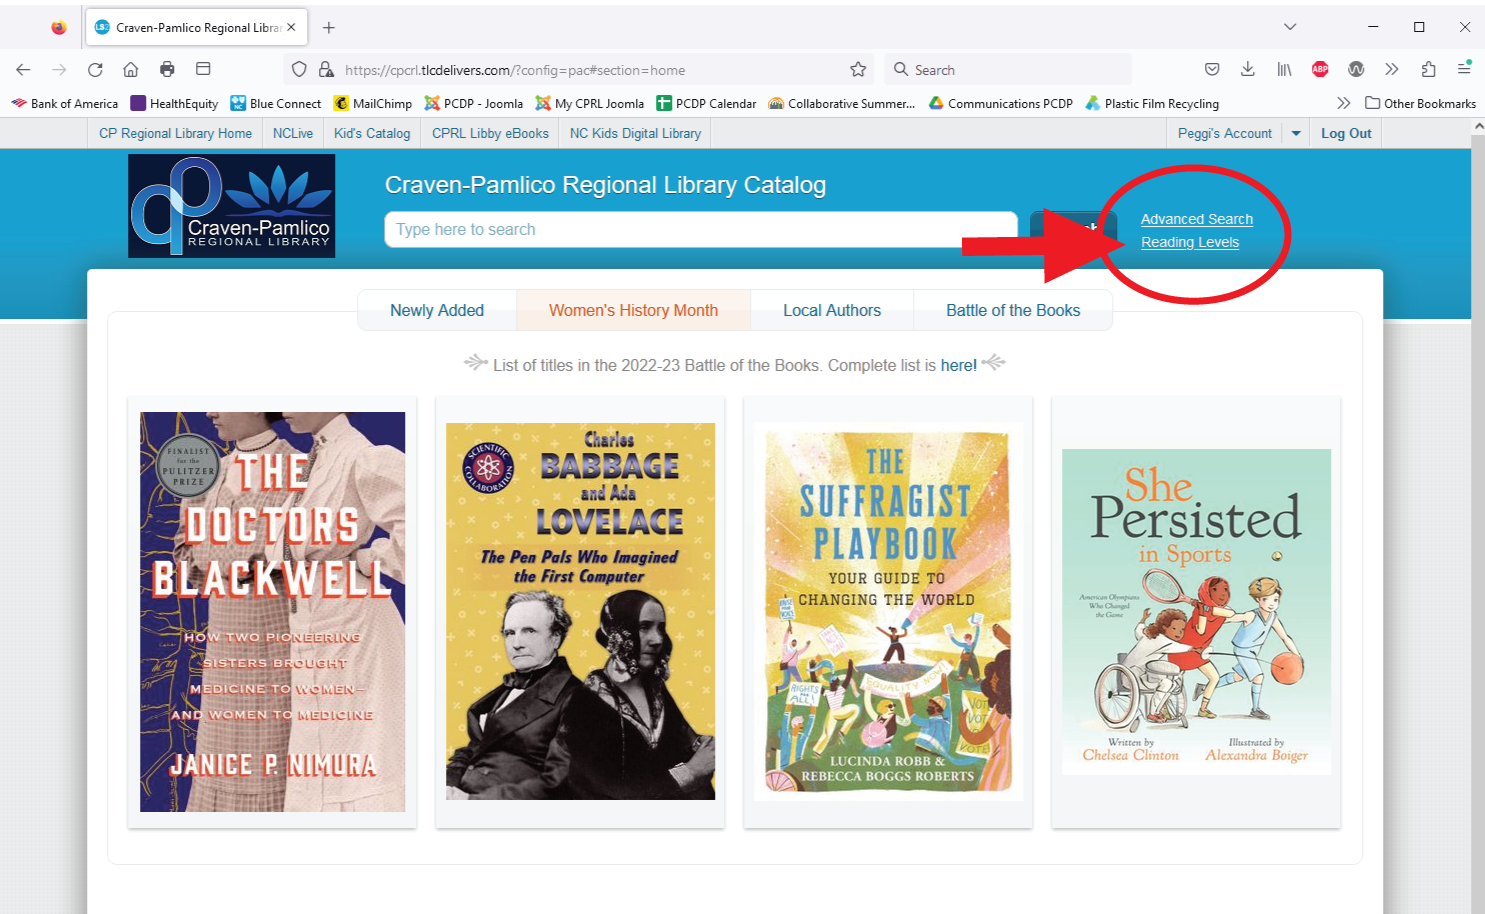The height and width of the screenshot is (914, 1485).
Task: Click the shield tracking protection icon
Action: (299, 69)
